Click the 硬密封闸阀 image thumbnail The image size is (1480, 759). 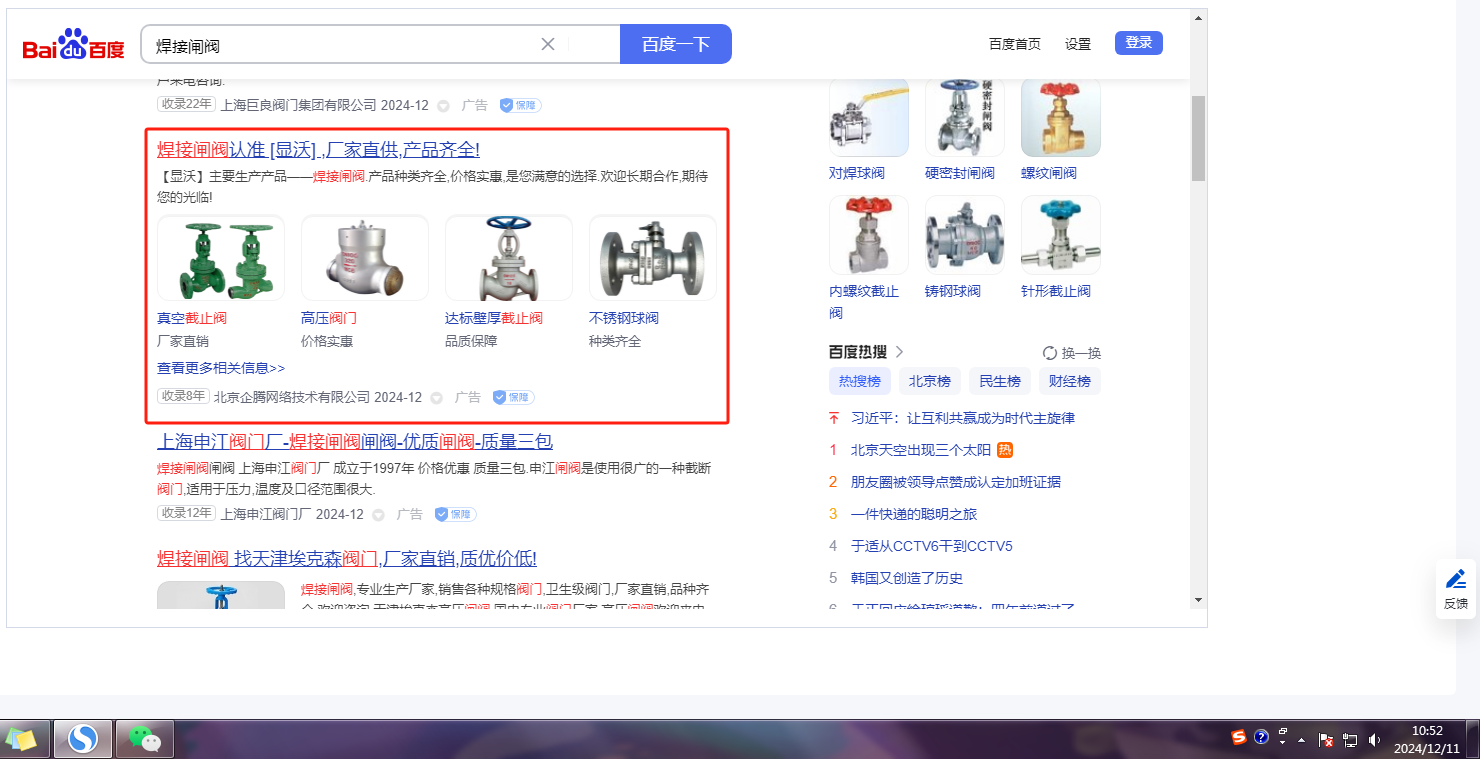click(x=965, y=117)
